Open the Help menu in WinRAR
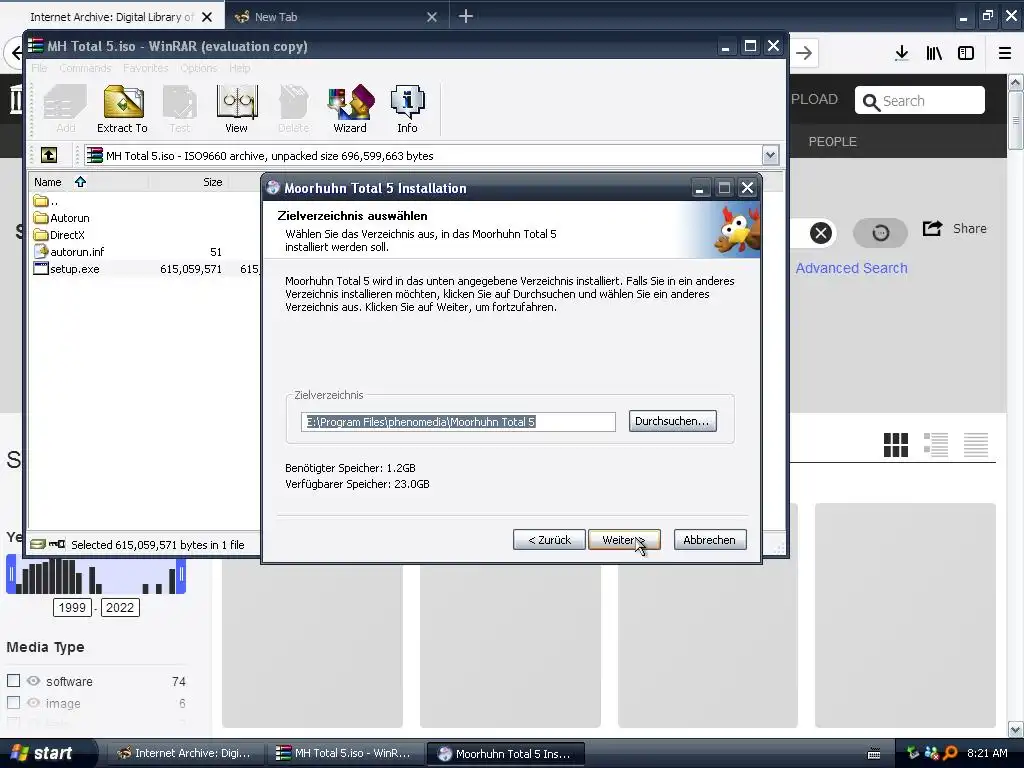The height and width of the screenshot is (768, 1024). pos(240,68)
